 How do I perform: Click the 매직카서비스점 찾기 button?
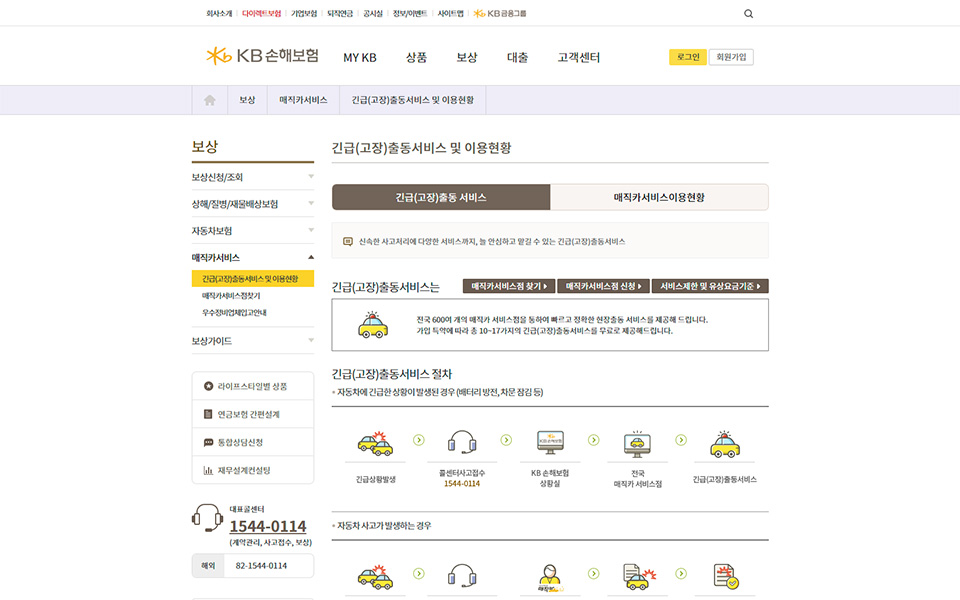point(509,286)
